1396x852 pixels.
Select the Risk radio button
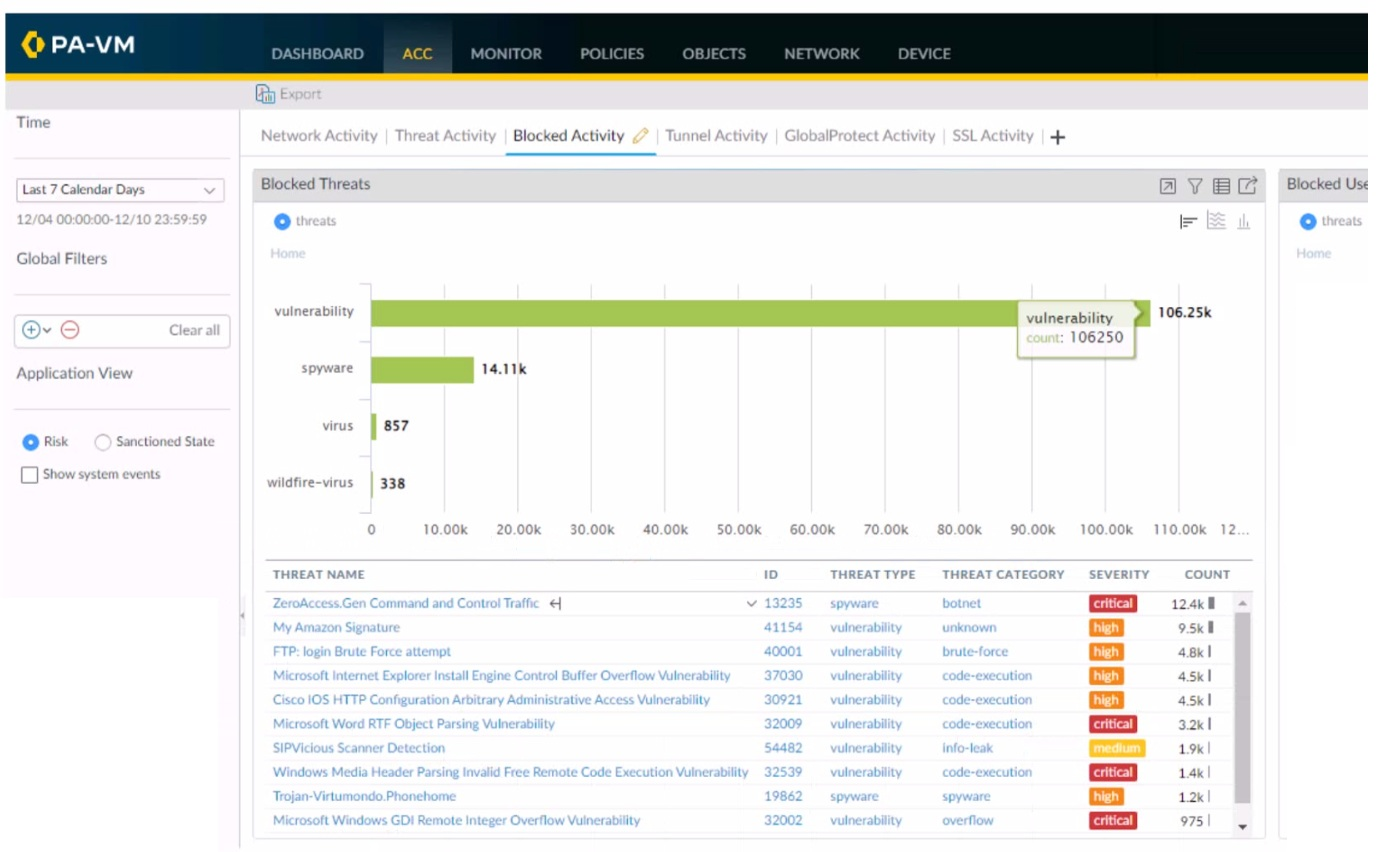[30, 442]
